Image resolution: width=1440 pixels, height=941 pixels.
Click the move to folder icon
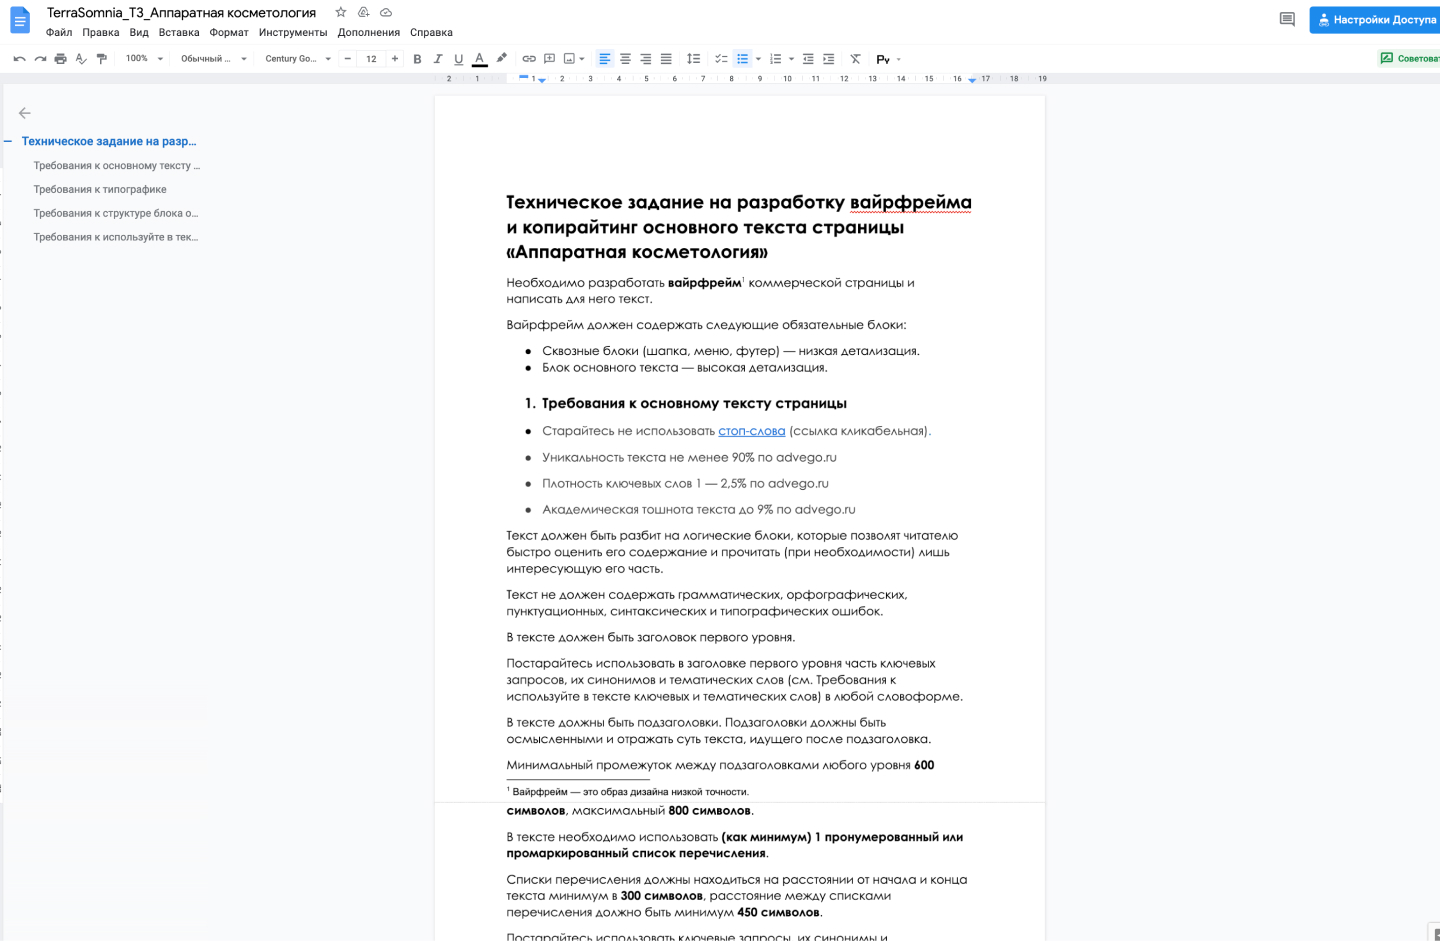pyautogui.click(x=363, y=12)
